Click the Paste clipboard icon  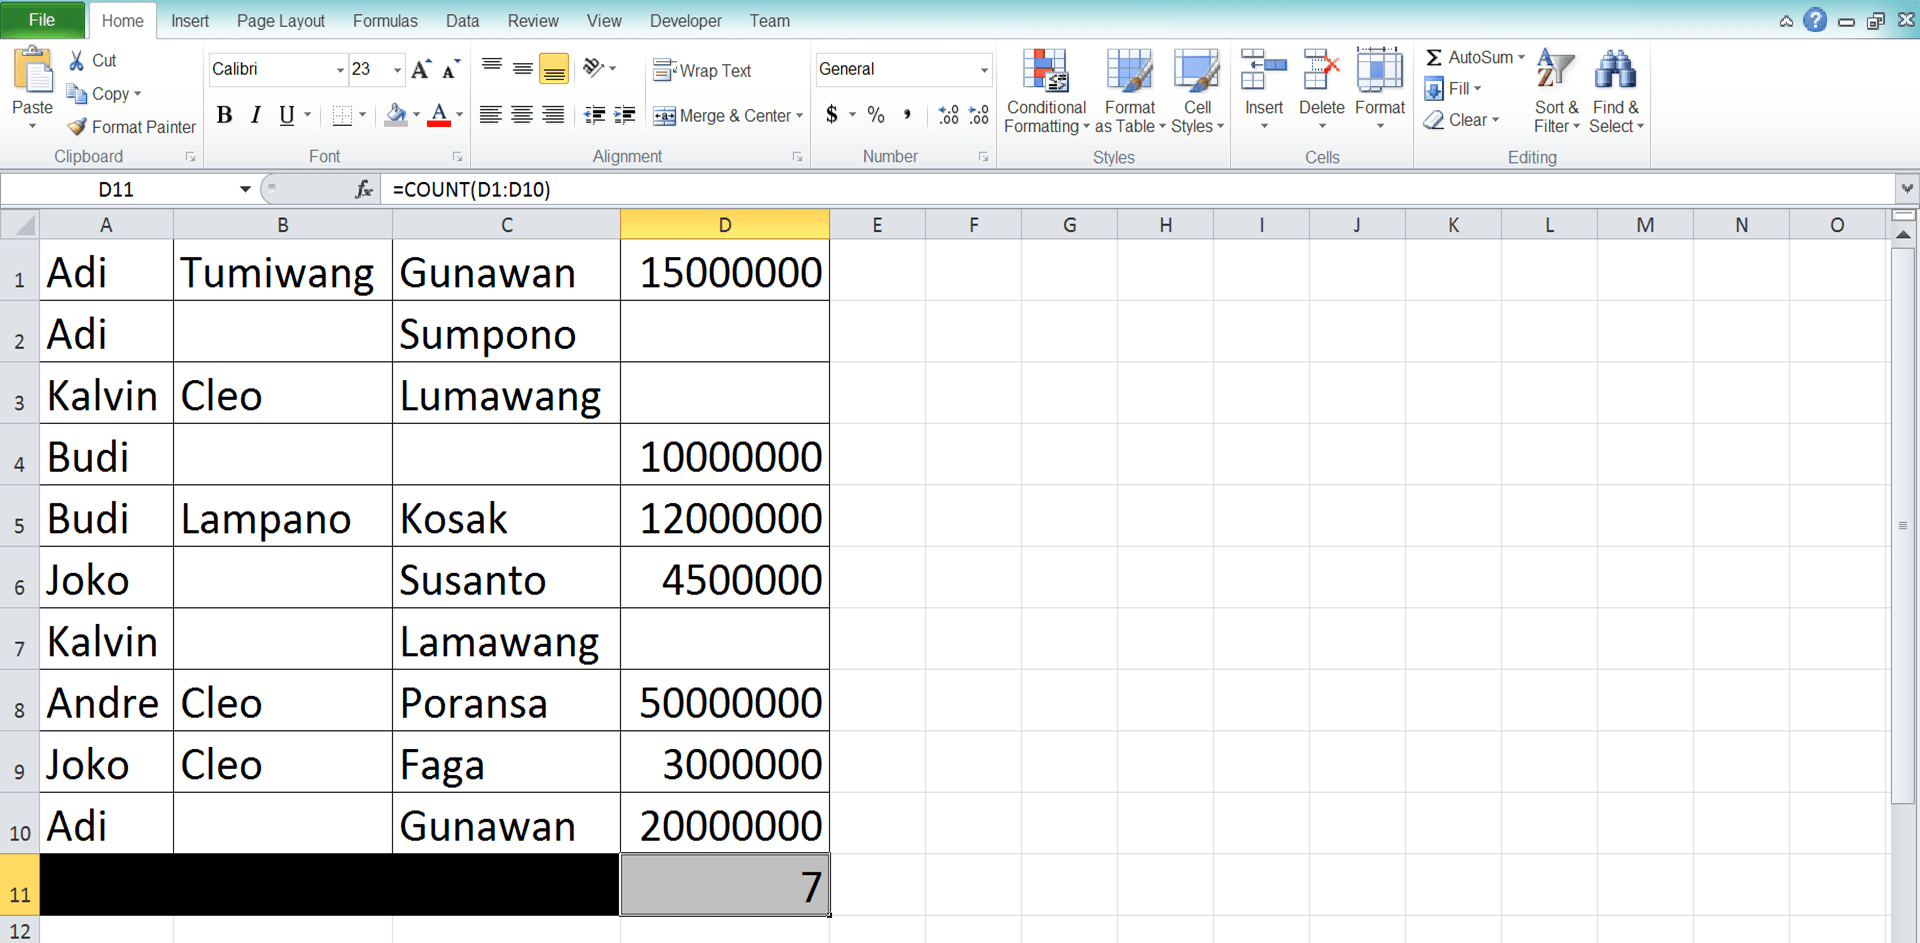coord(32,72)
